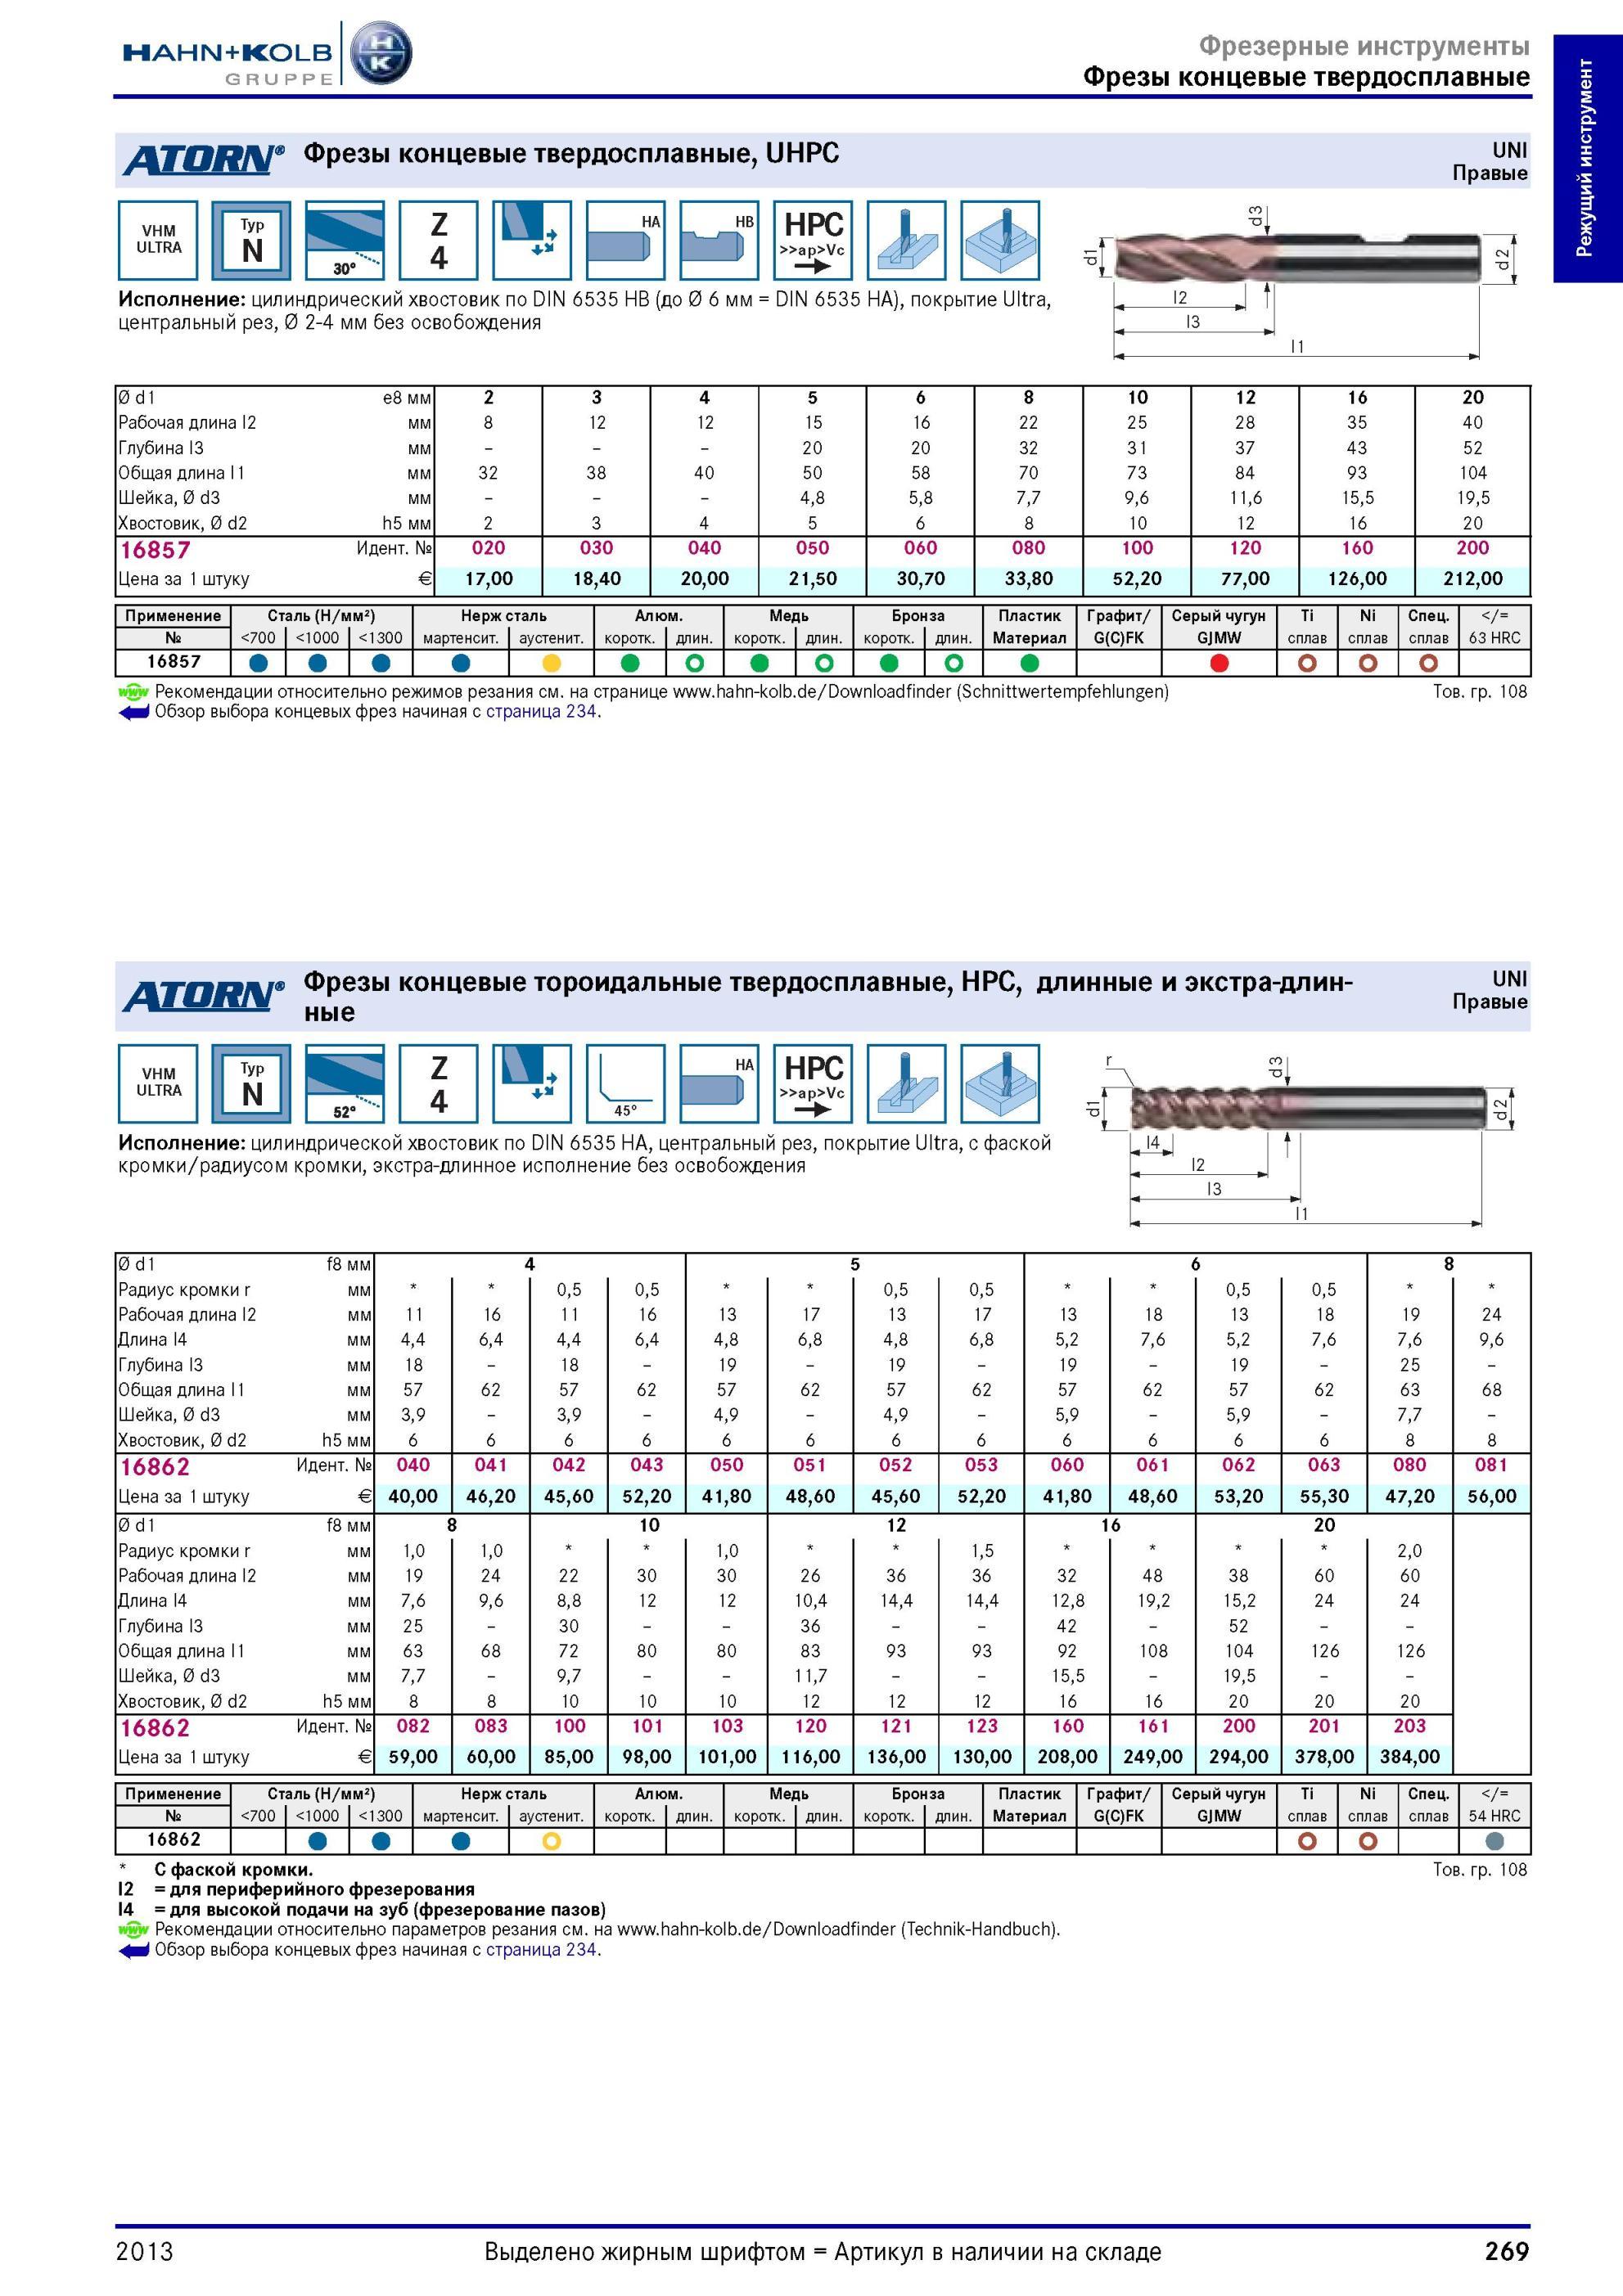Click the pocket milling pictogram in UHPC section
This screenshot has height=2296, width=1623.
click(x=1000, y=240)
